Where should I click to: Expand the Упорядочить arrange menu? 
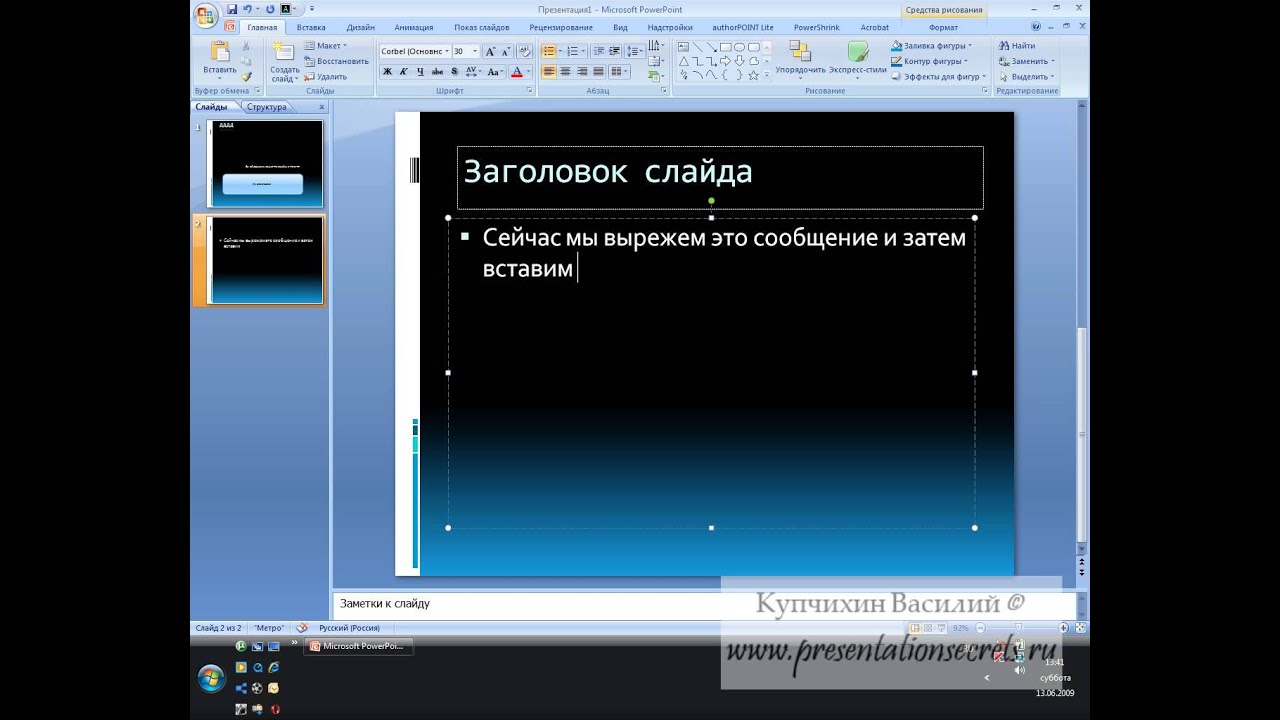(x=800, y=60)
